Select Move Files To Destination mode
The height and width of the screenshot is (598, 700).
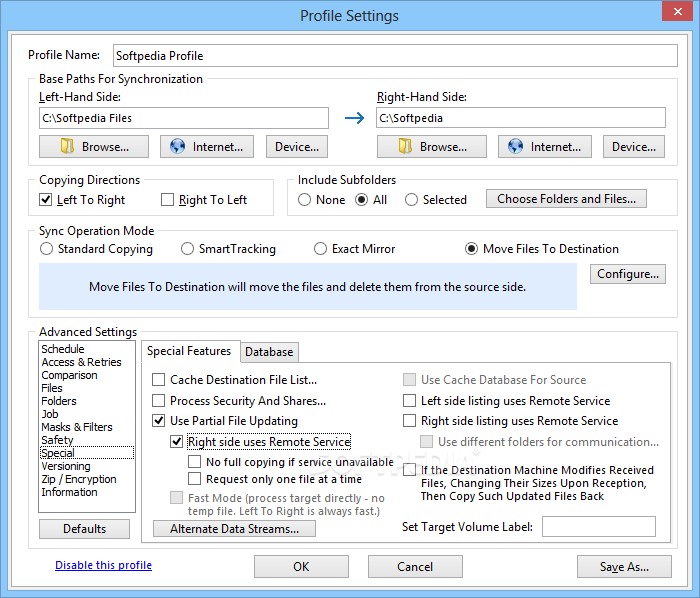coord(471,249)
